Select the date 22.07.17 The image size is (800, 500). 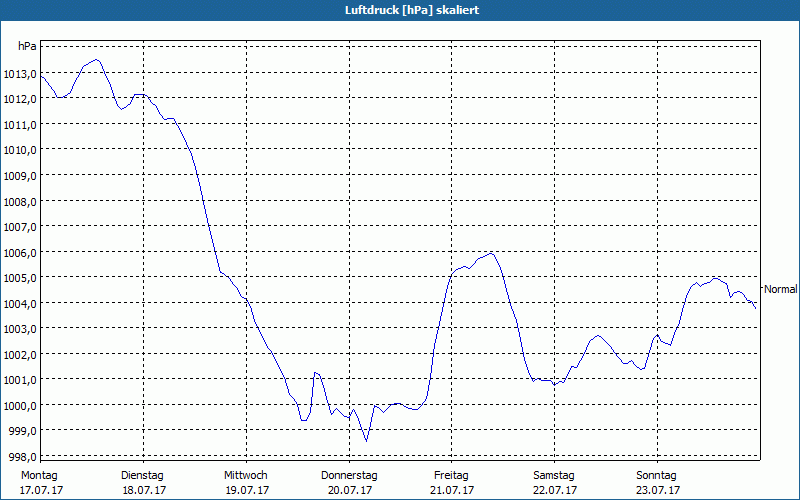point(555,491)
